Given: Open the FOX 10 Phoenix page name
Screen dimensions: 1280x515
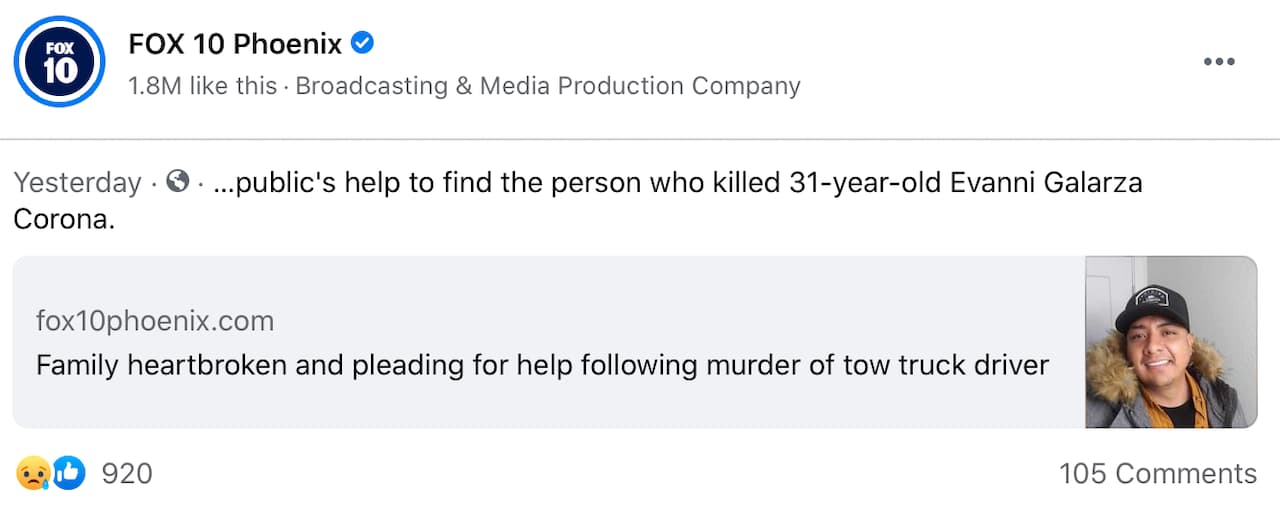Looking at the screenshot, I should point(236,44).
